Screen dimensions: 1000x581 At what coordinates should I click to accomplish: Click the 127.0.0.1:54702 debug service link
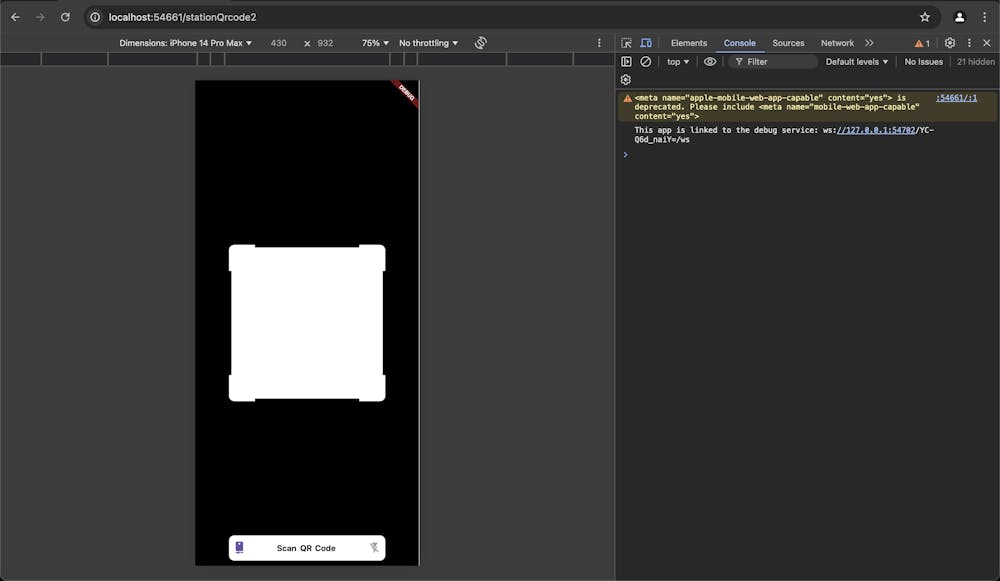point(876,130)
